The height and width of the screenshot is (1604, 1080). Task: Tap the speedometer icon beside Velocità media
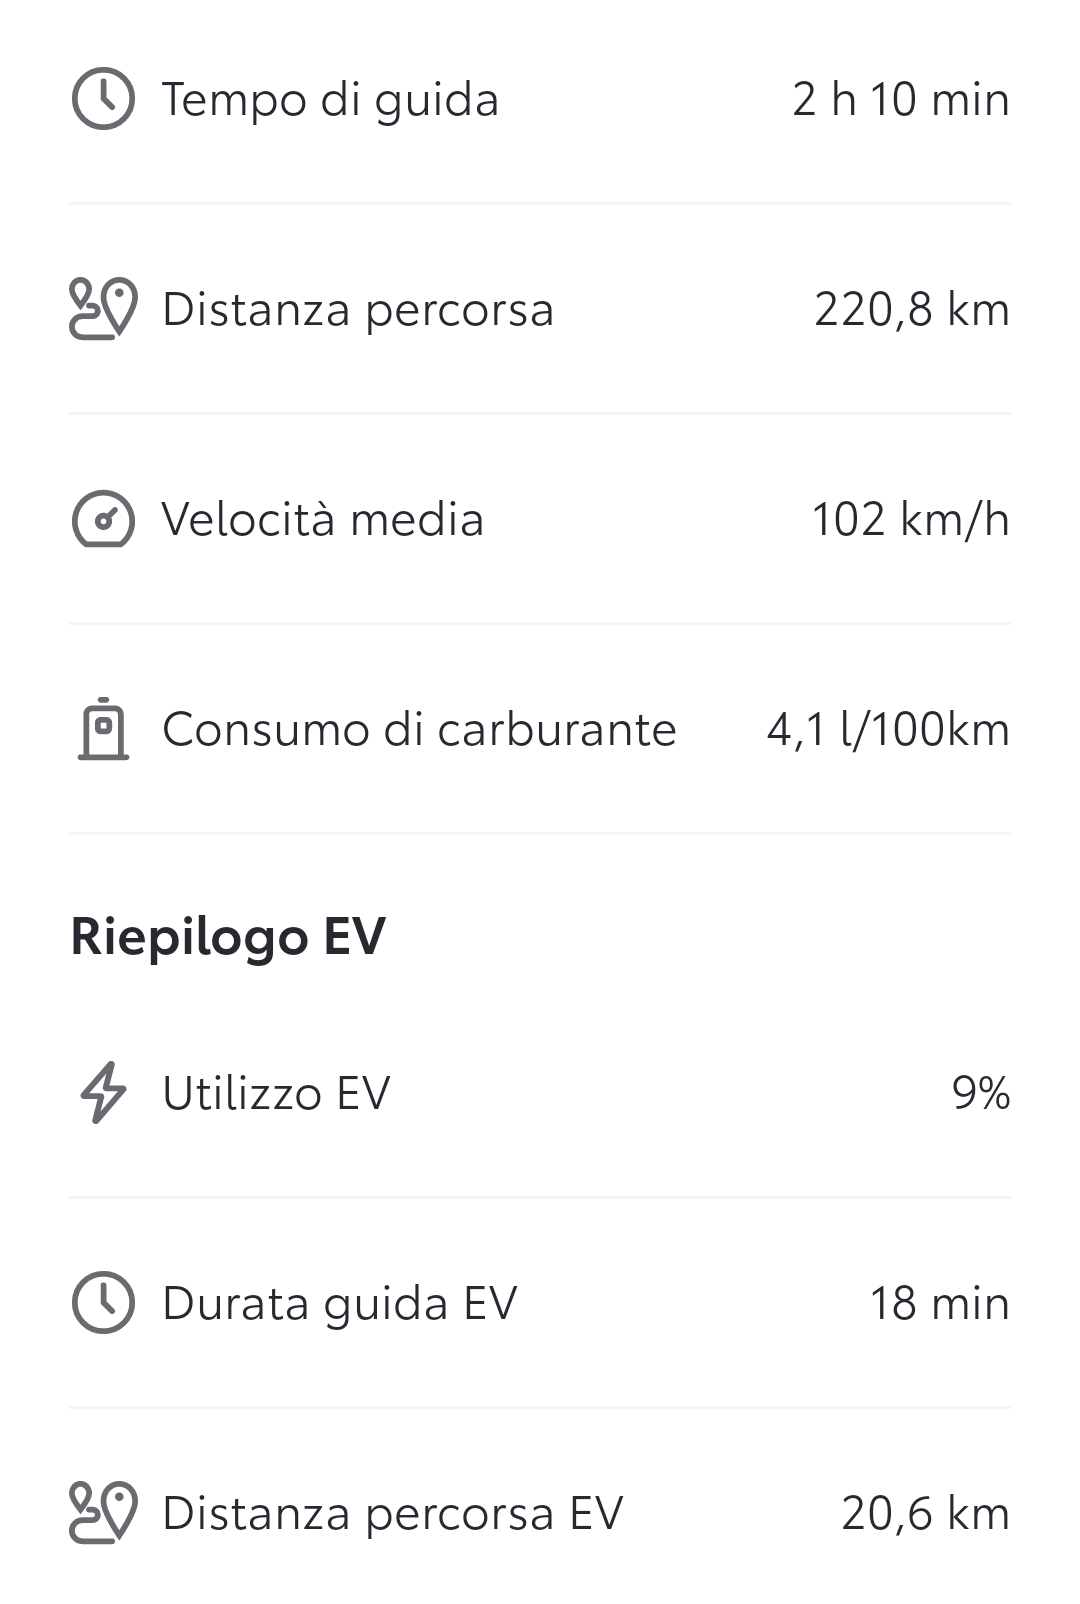103,519
